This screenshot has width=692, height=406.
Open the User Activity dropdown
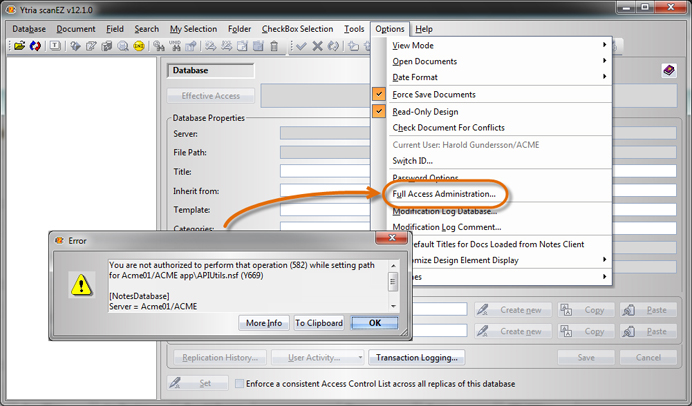coord(360,357)
